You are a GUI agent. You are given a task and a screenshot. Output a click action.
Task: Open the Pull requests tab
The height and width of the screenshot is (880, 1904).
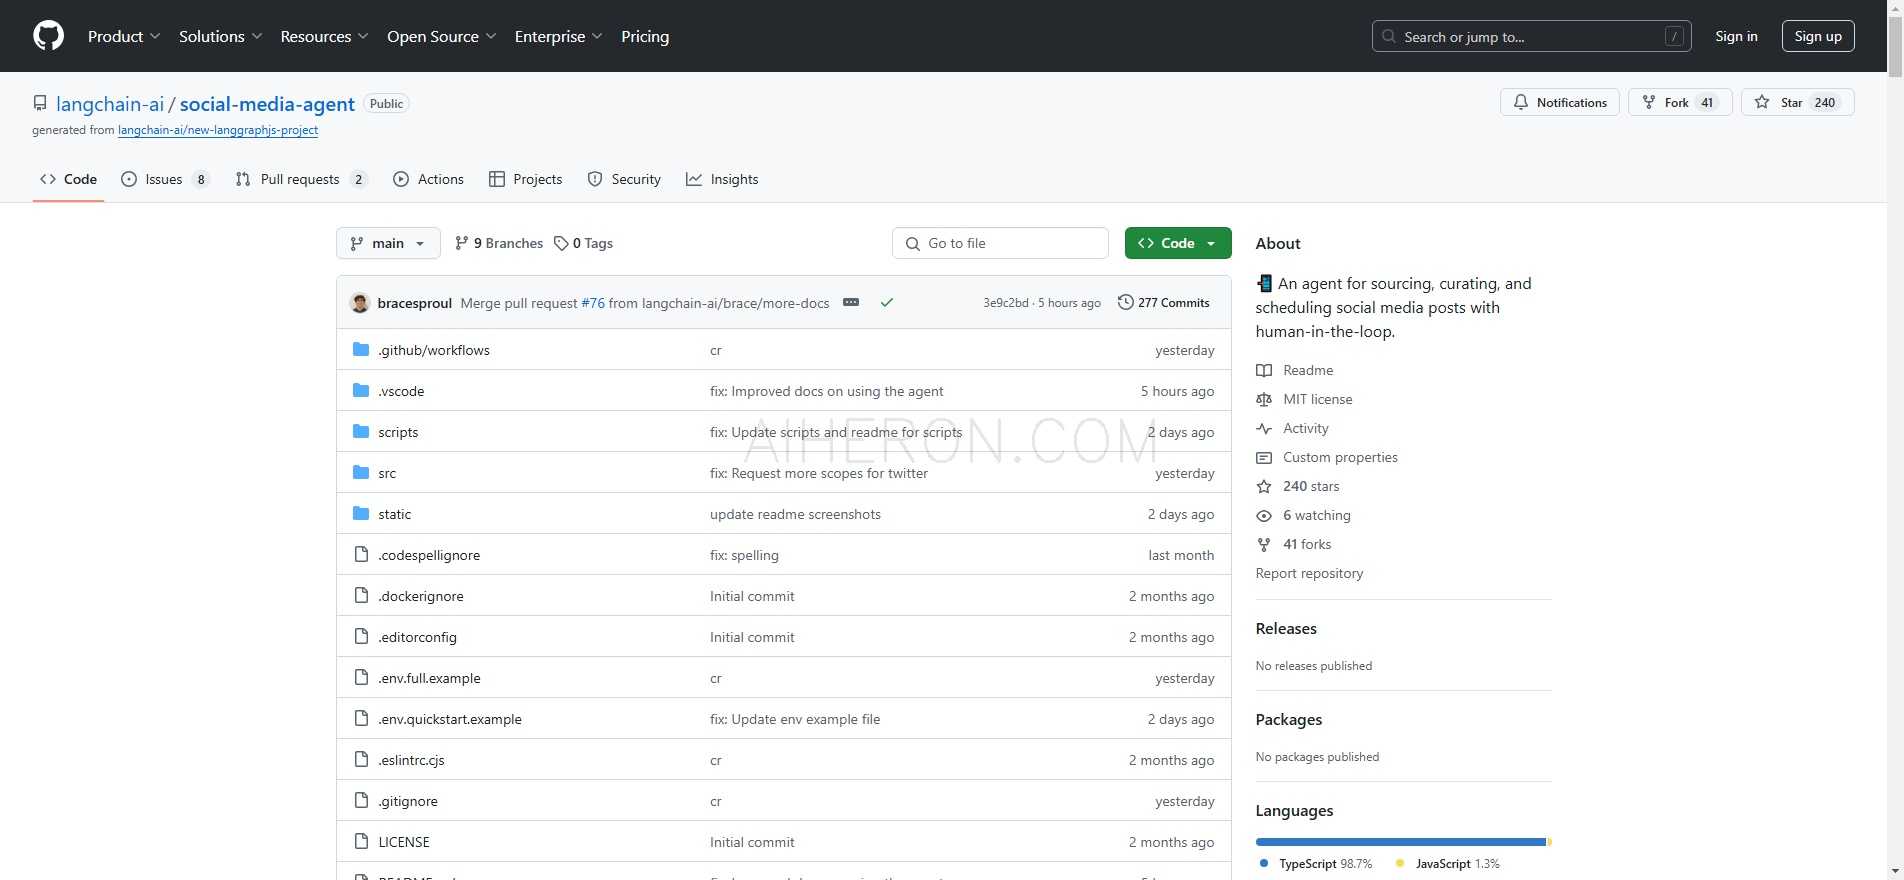coord(301,179)
